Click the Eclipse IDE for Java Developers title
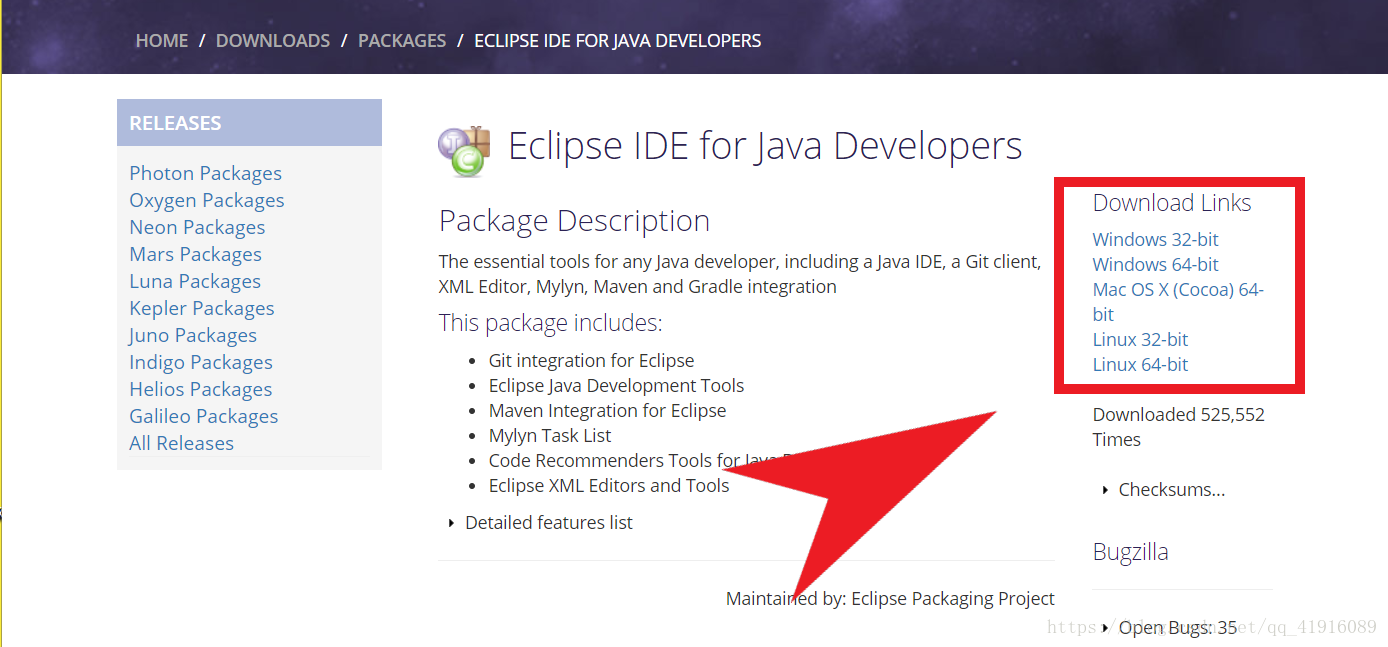 pos(765,146)
